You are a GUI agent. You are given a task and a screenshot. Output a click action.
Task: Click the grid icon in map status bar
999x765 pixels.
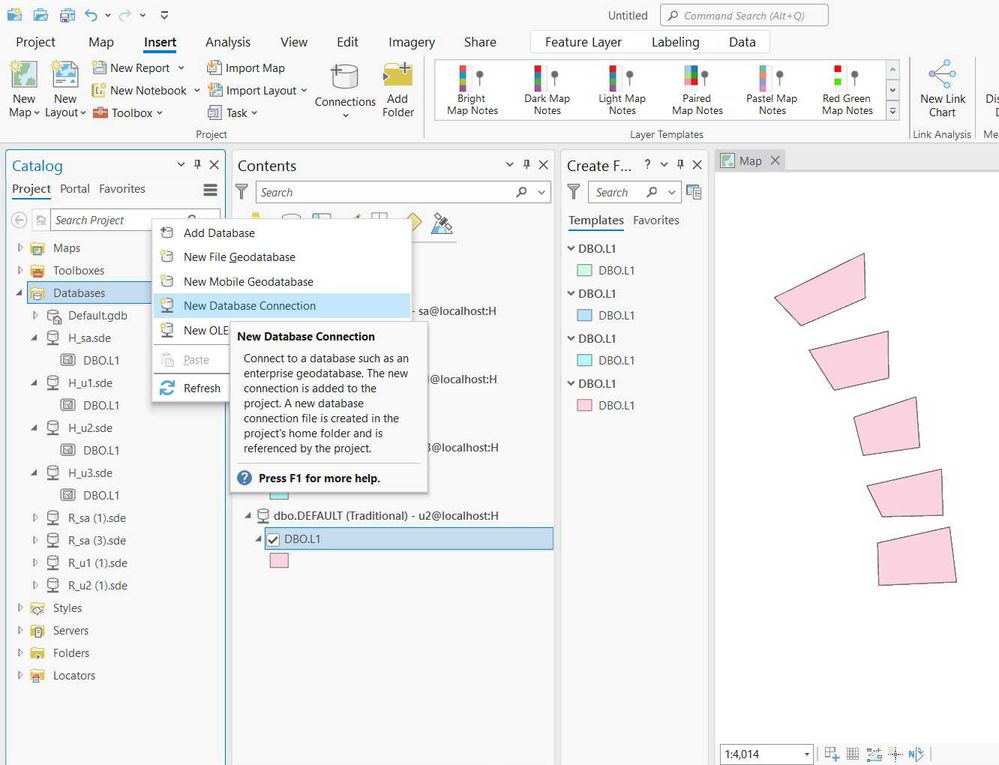852,754
